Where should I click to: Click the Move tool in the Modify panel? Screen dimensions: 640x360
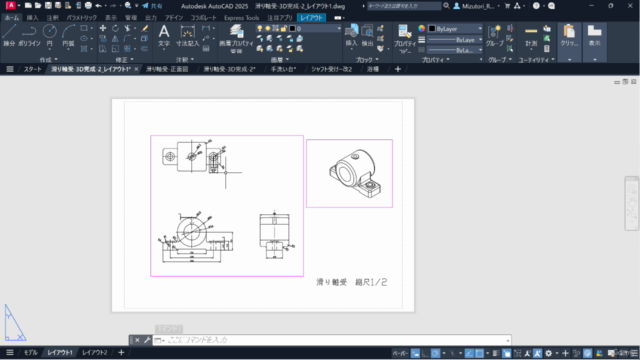(103, 28)
